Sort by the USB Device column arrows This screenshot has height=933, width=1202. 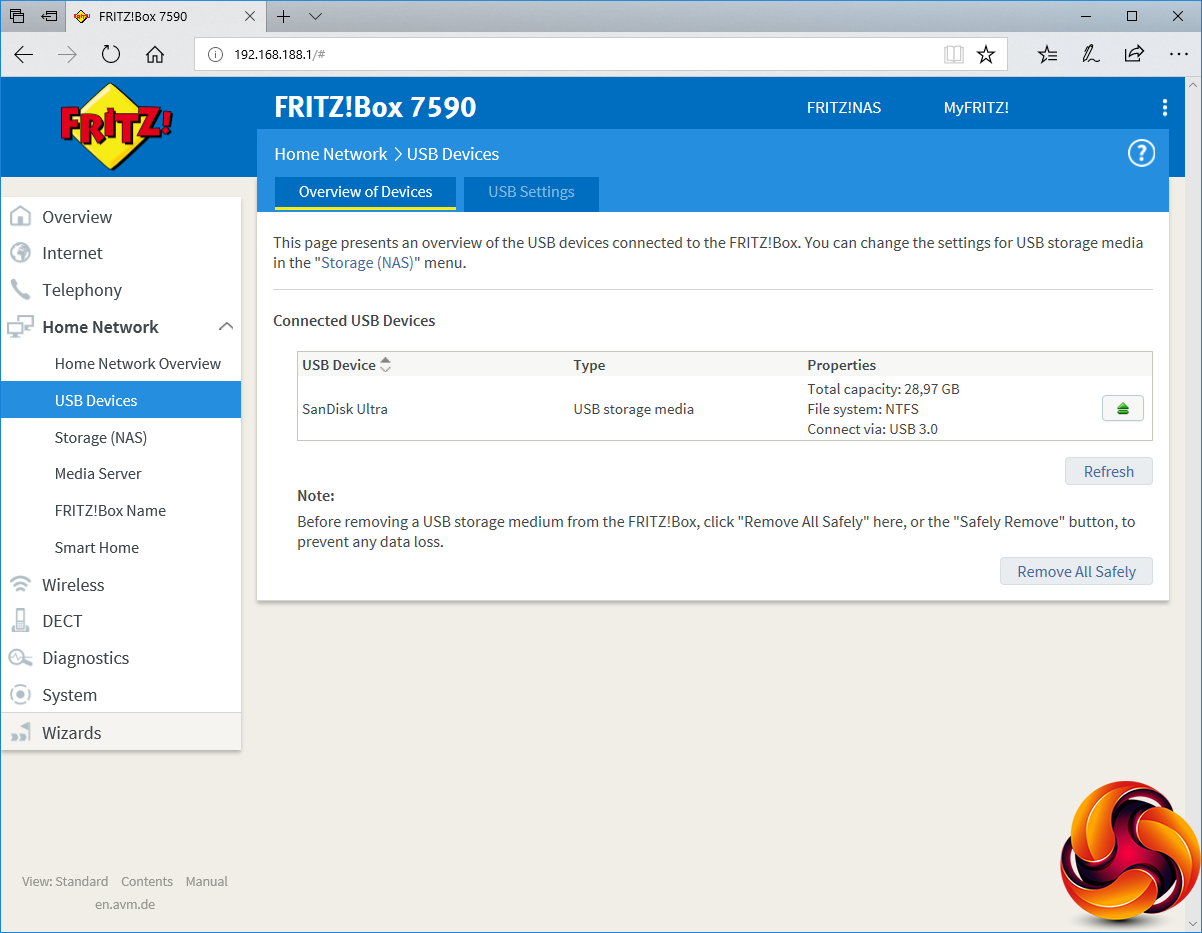coord(385,365)
